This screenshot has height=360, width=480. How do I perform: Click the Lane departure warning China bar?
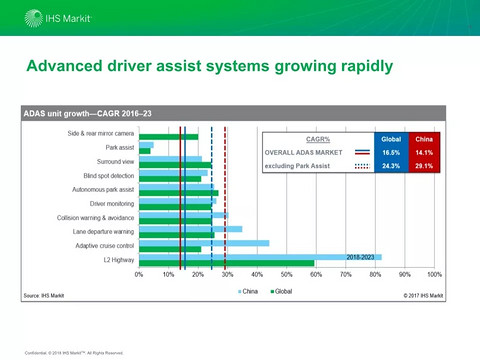tap(191, 229)
